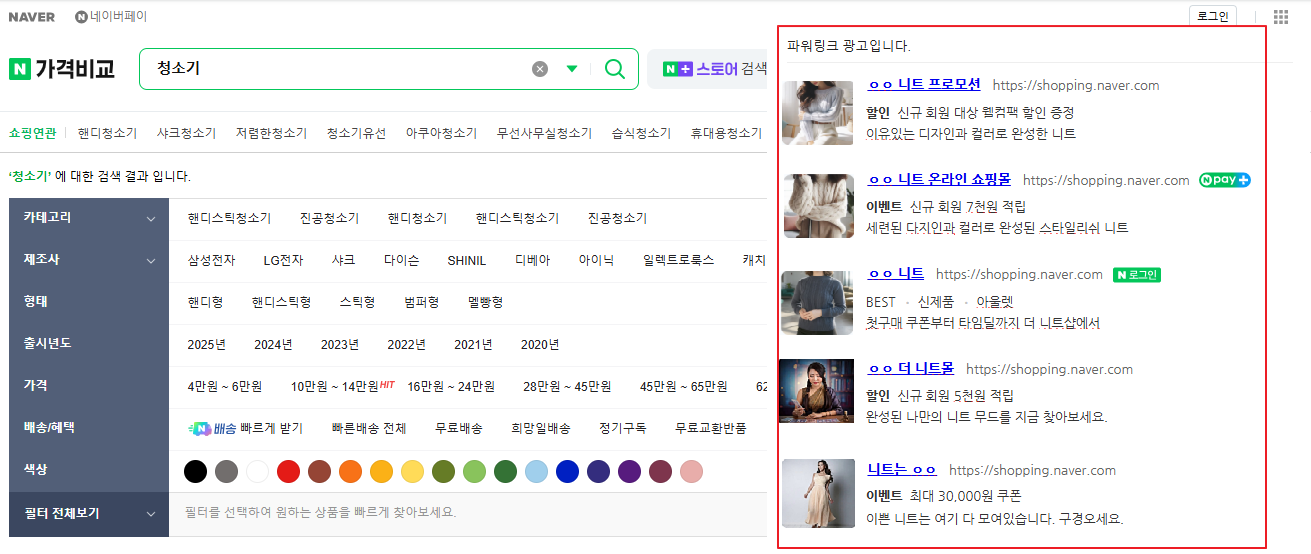This screenshot has width=1311, height=554.
Task: Open the 무선사무실청소기 related search
Action: tap(544, 133)
